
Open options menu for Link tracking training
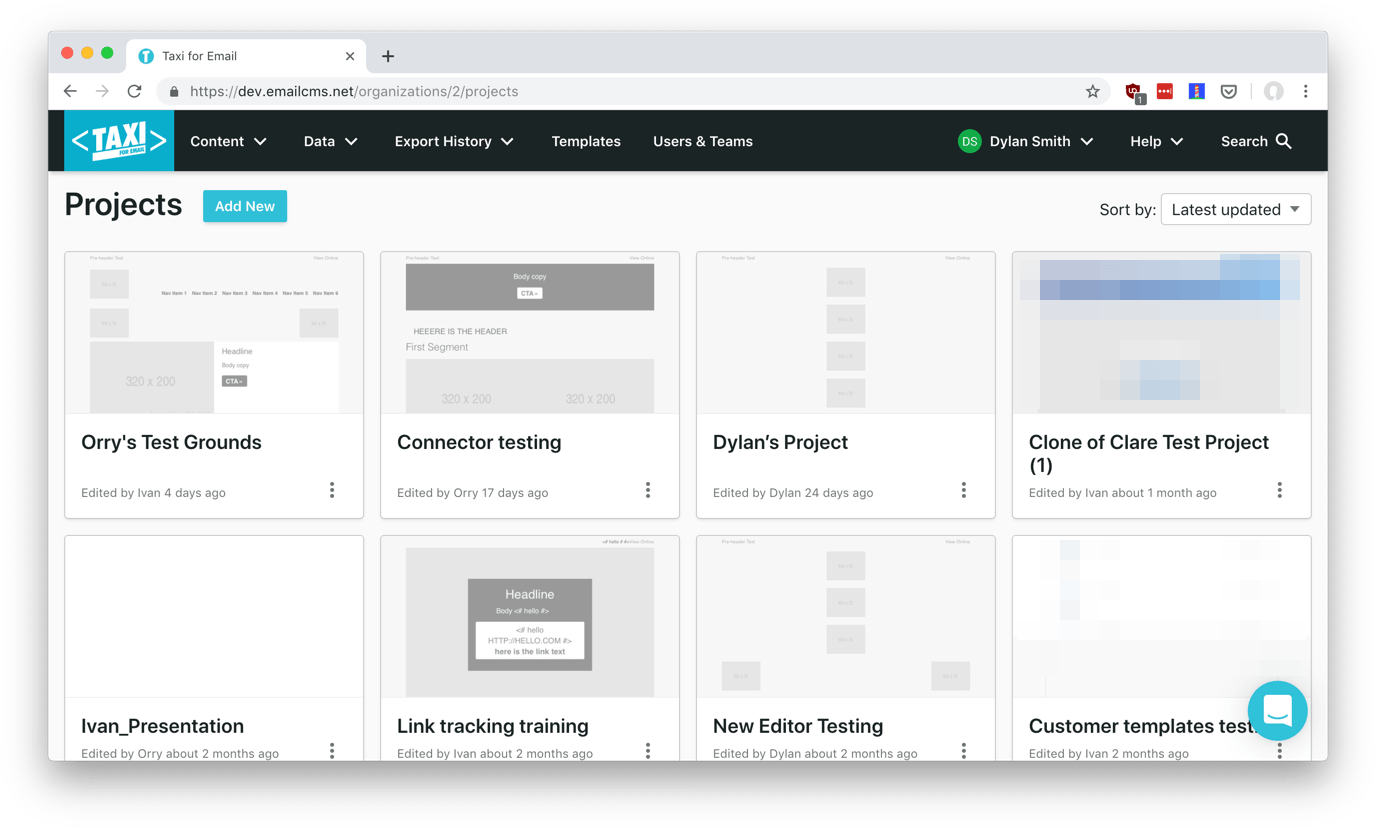click(648, 750)
